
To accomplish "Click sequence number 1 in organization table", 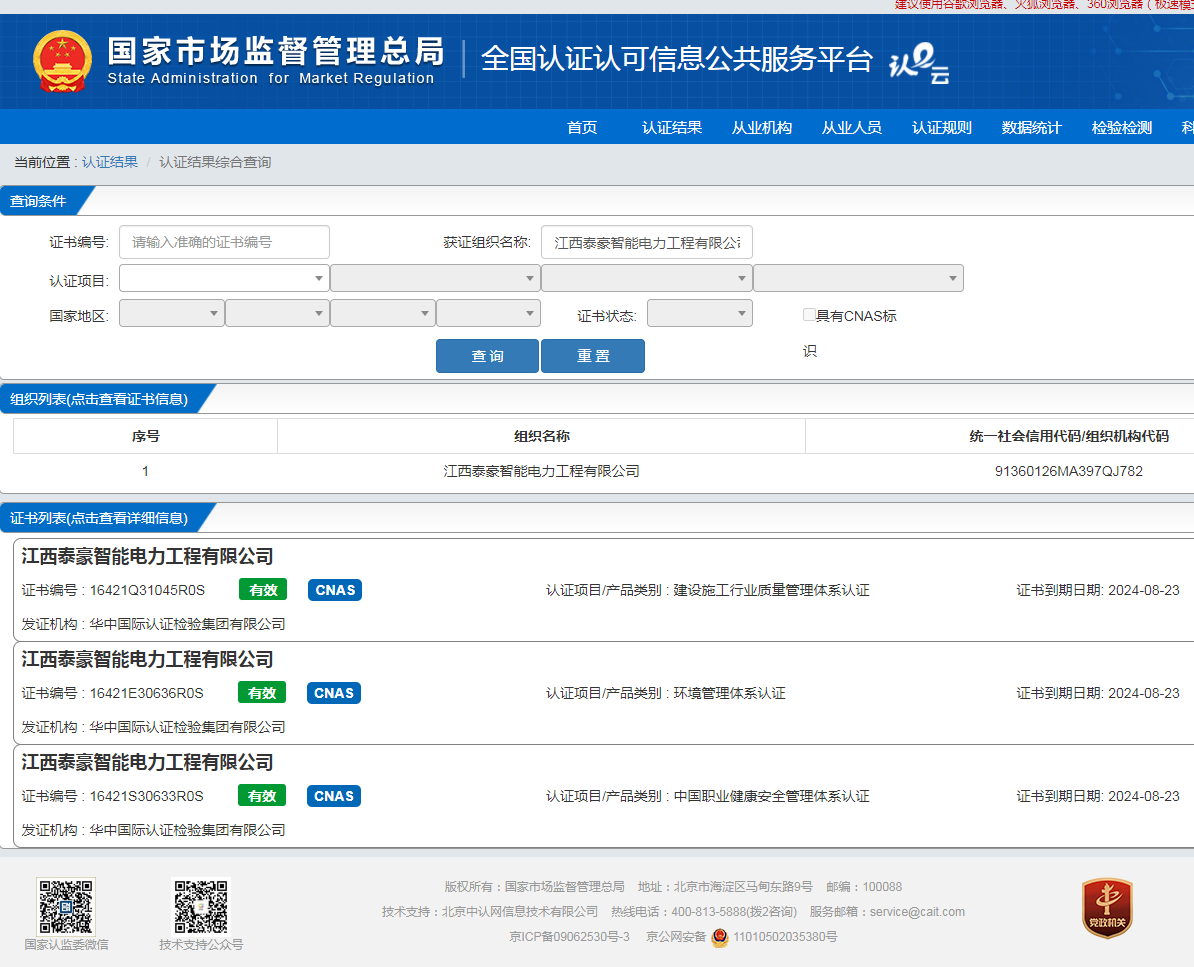I will 145,471.
